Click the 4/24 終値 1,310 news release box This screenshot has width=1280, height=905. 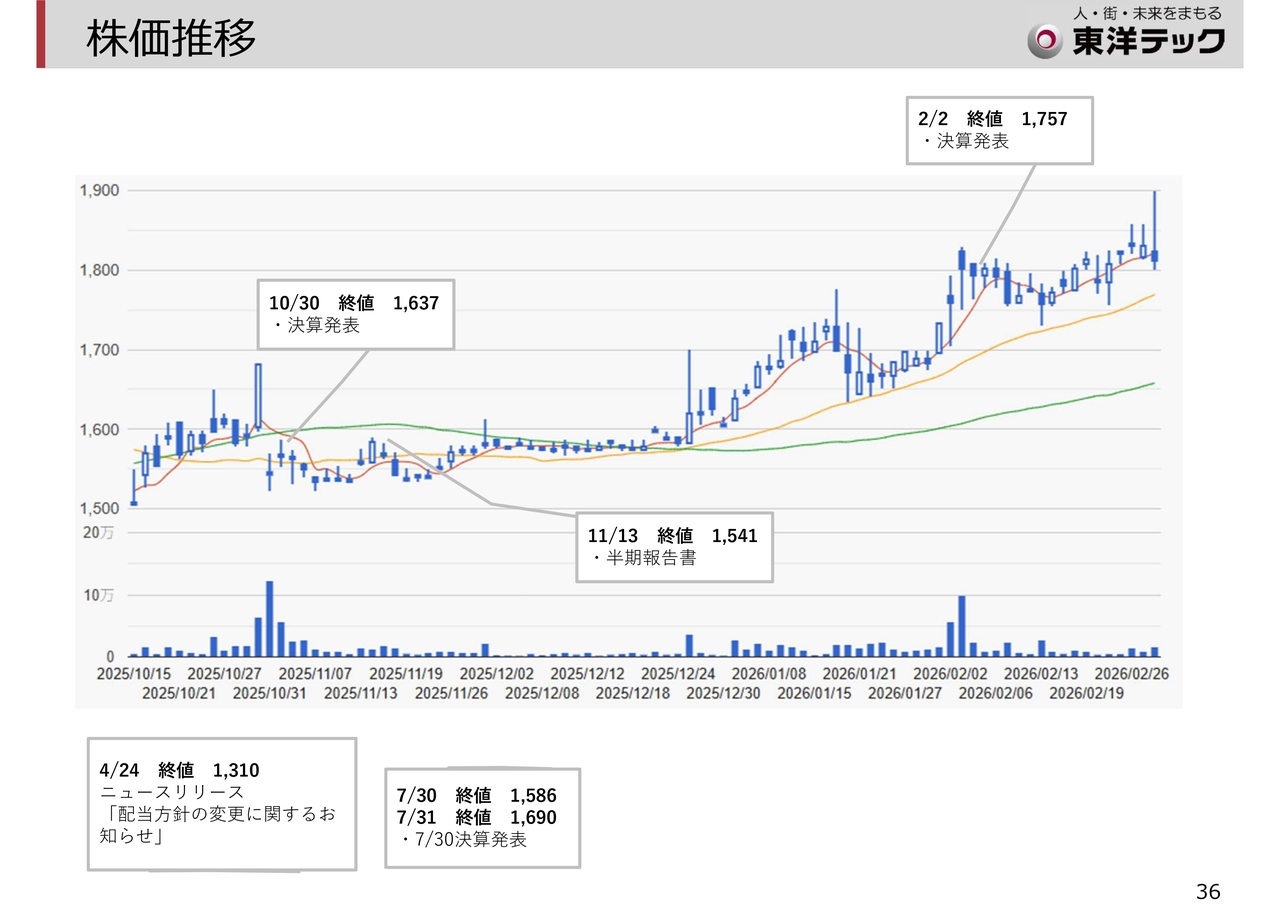222,804
